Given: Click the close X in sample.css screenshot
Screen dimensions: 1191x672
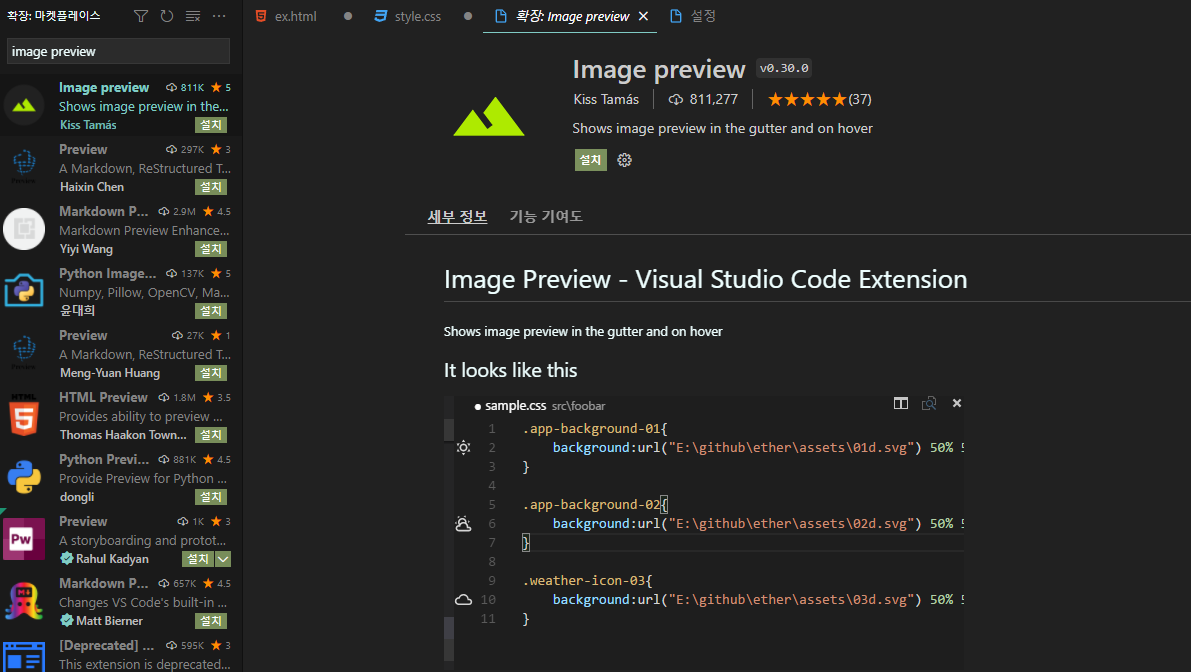Looking at the screenshot, I should pos(957,403).
